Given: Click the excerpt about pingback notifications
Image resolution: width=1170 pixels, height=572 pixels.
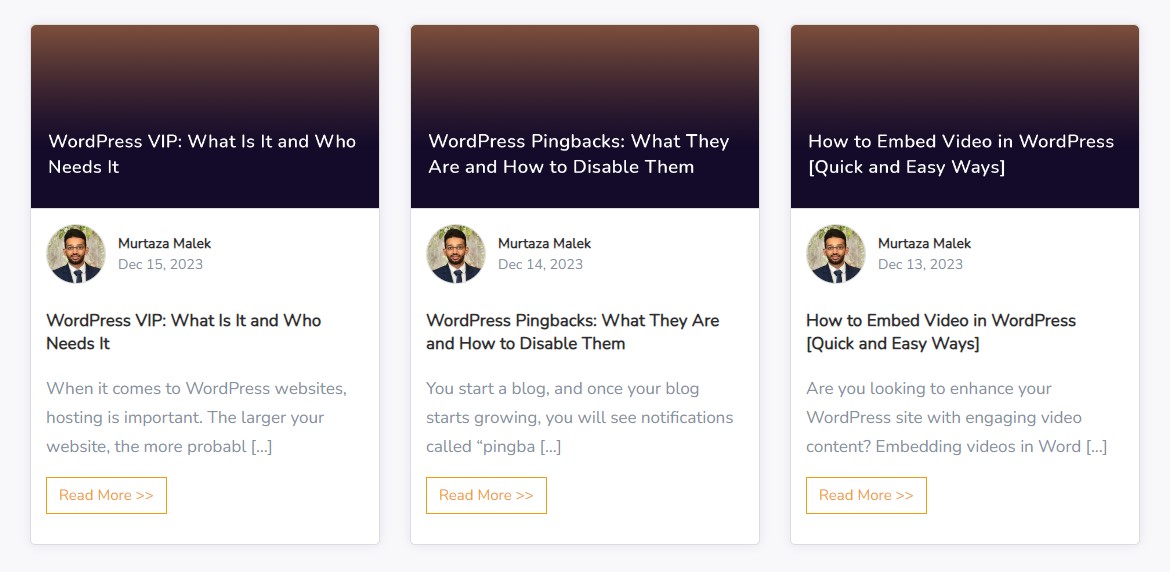Looking at the screenshot, I should 579,417.
